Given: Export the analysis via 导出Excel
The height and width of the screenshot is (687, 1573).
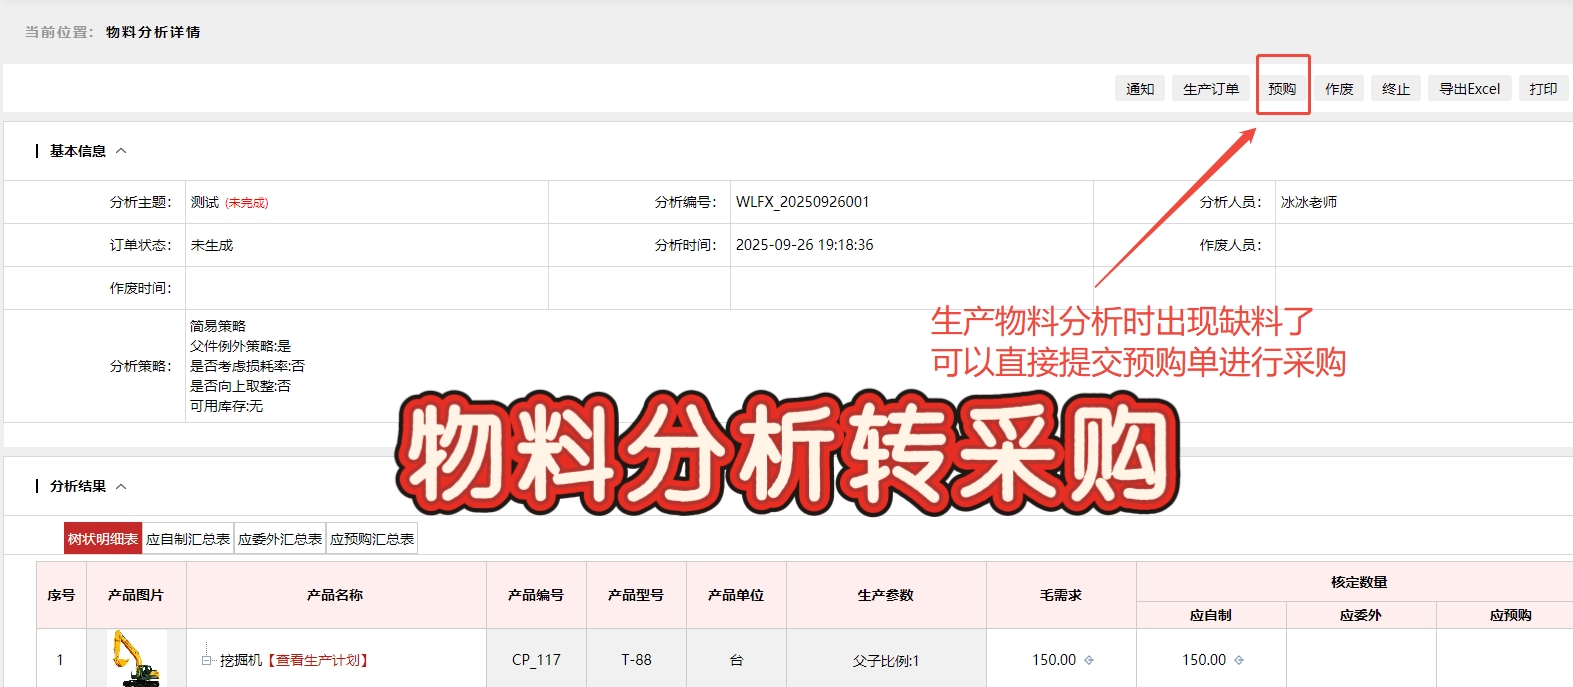Looking at the screenshot, I should [1469, 89].
